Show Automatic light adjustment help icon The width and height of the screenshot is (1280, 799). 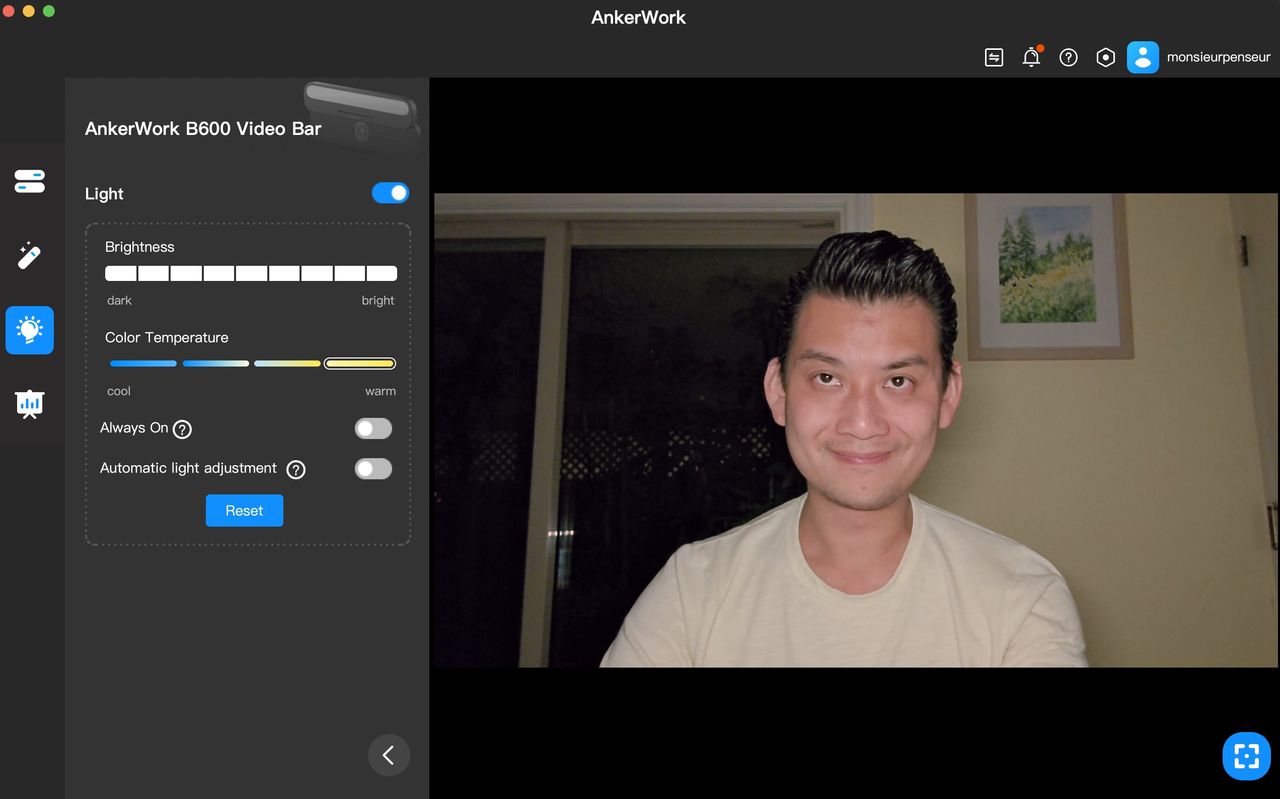(x=296, y=469)
